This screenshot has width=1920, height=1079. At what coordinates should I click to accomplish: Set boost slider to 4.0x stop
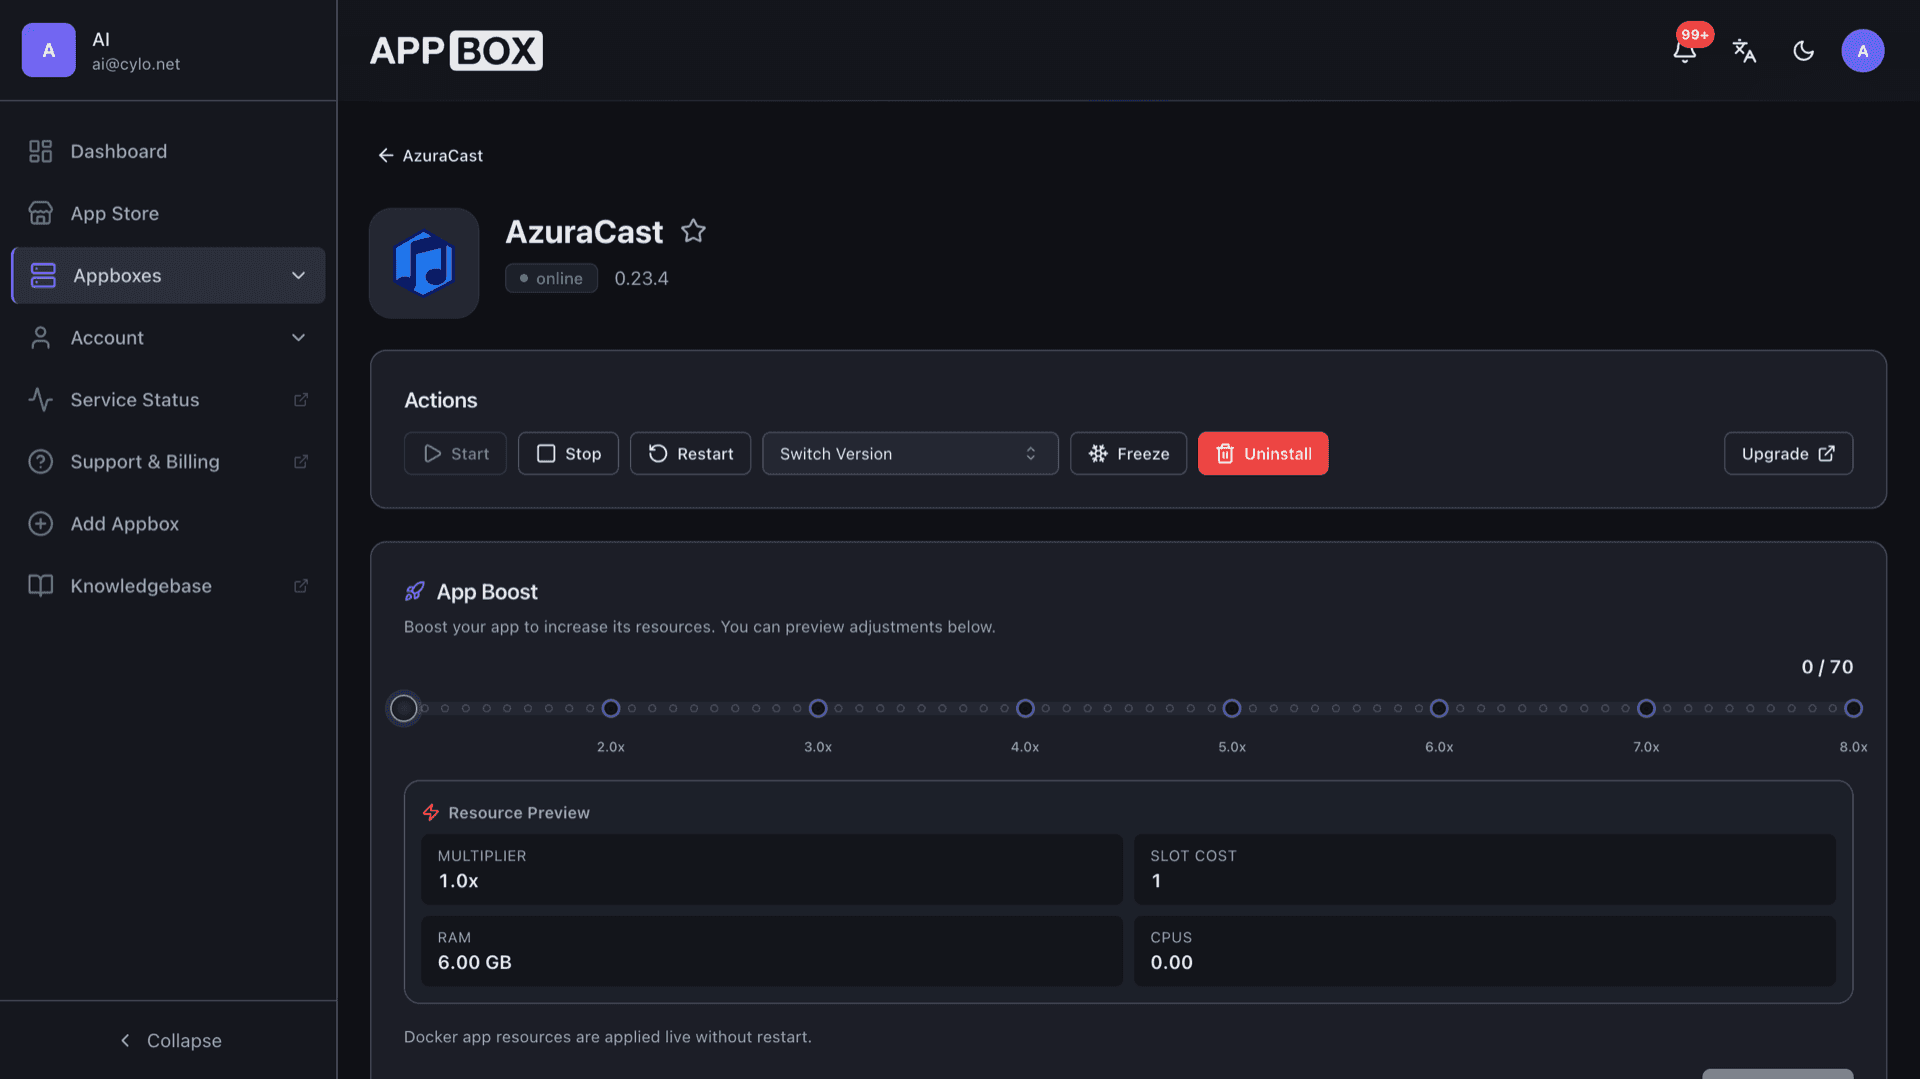[1025, 708]
